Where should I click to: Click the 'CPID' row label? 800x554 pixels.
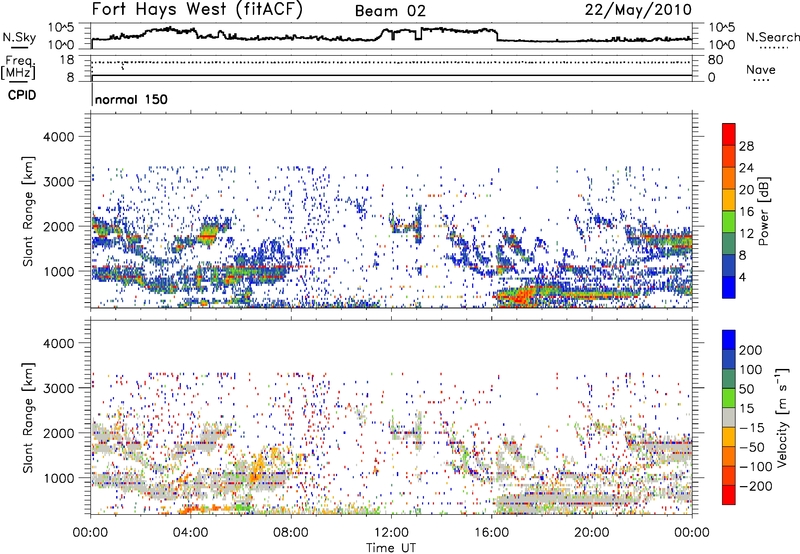(22, 95)
